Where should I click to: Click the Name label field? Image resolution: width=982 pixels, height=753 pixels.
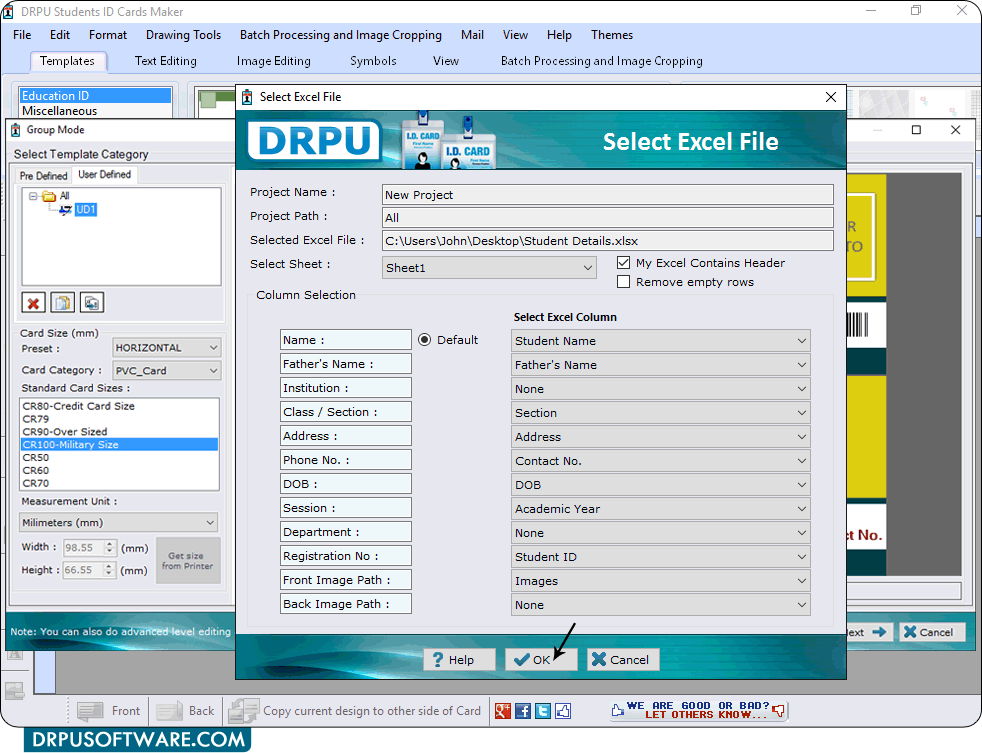346,340
